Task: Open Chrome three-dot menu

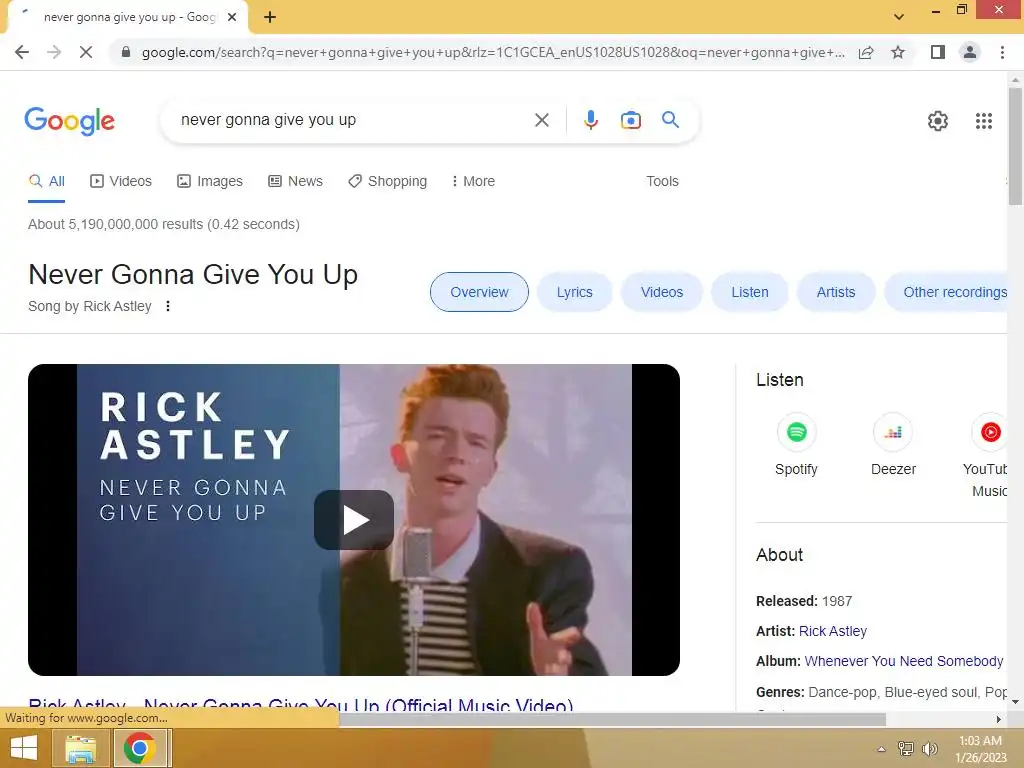Action: 1002,52
